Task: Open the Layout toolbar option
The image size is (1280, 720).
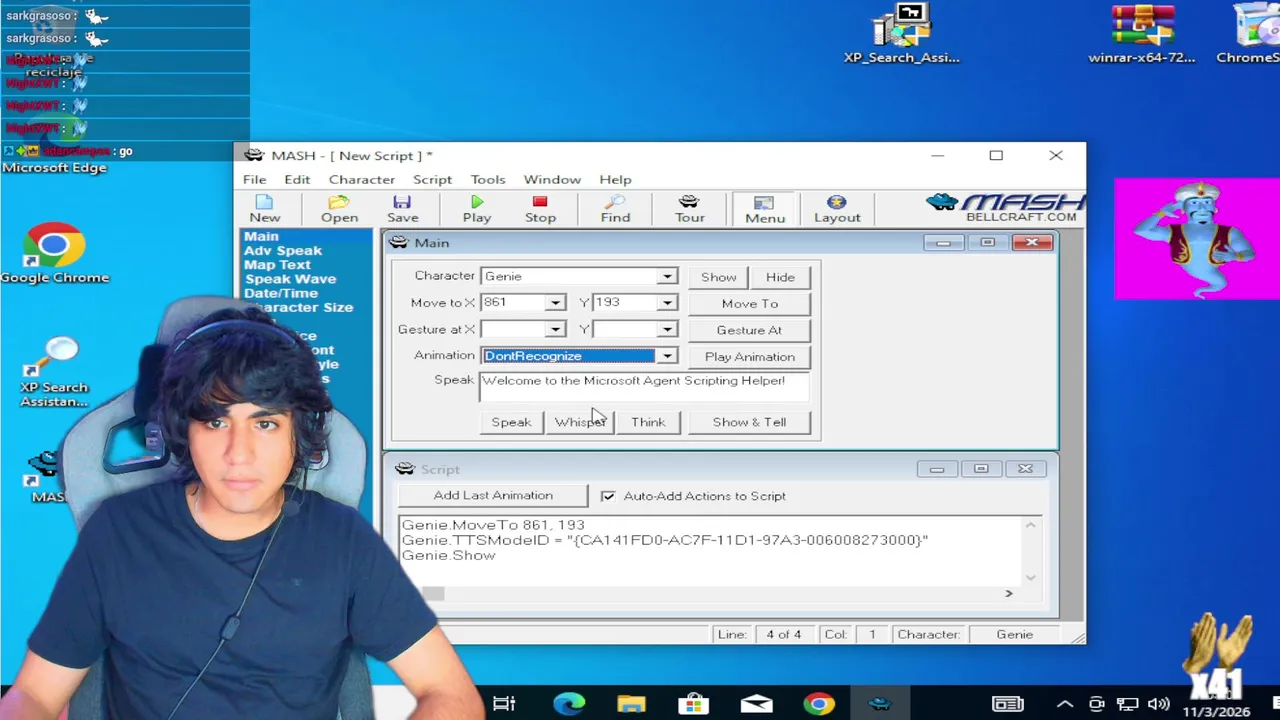Action: coord(837,209)
